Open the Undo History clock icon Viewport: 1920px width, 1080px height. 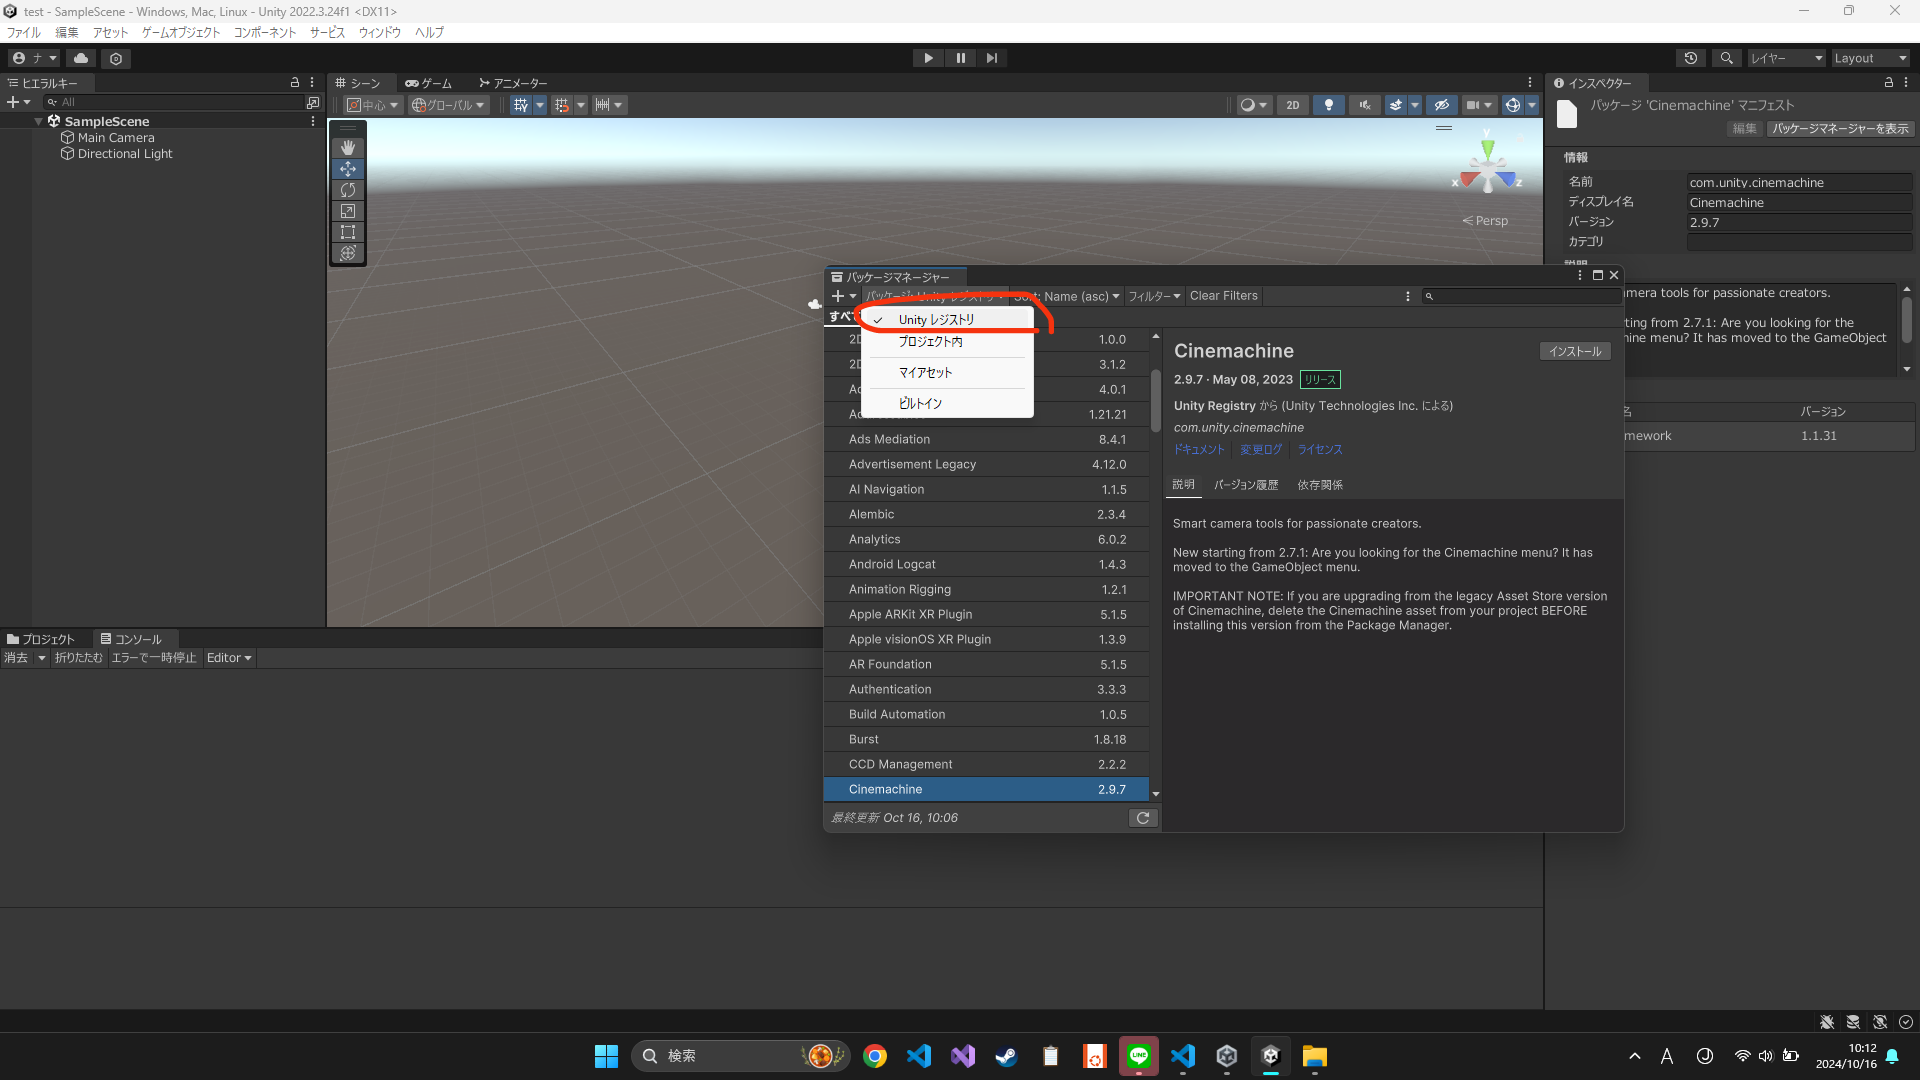tap(1690, 58)
